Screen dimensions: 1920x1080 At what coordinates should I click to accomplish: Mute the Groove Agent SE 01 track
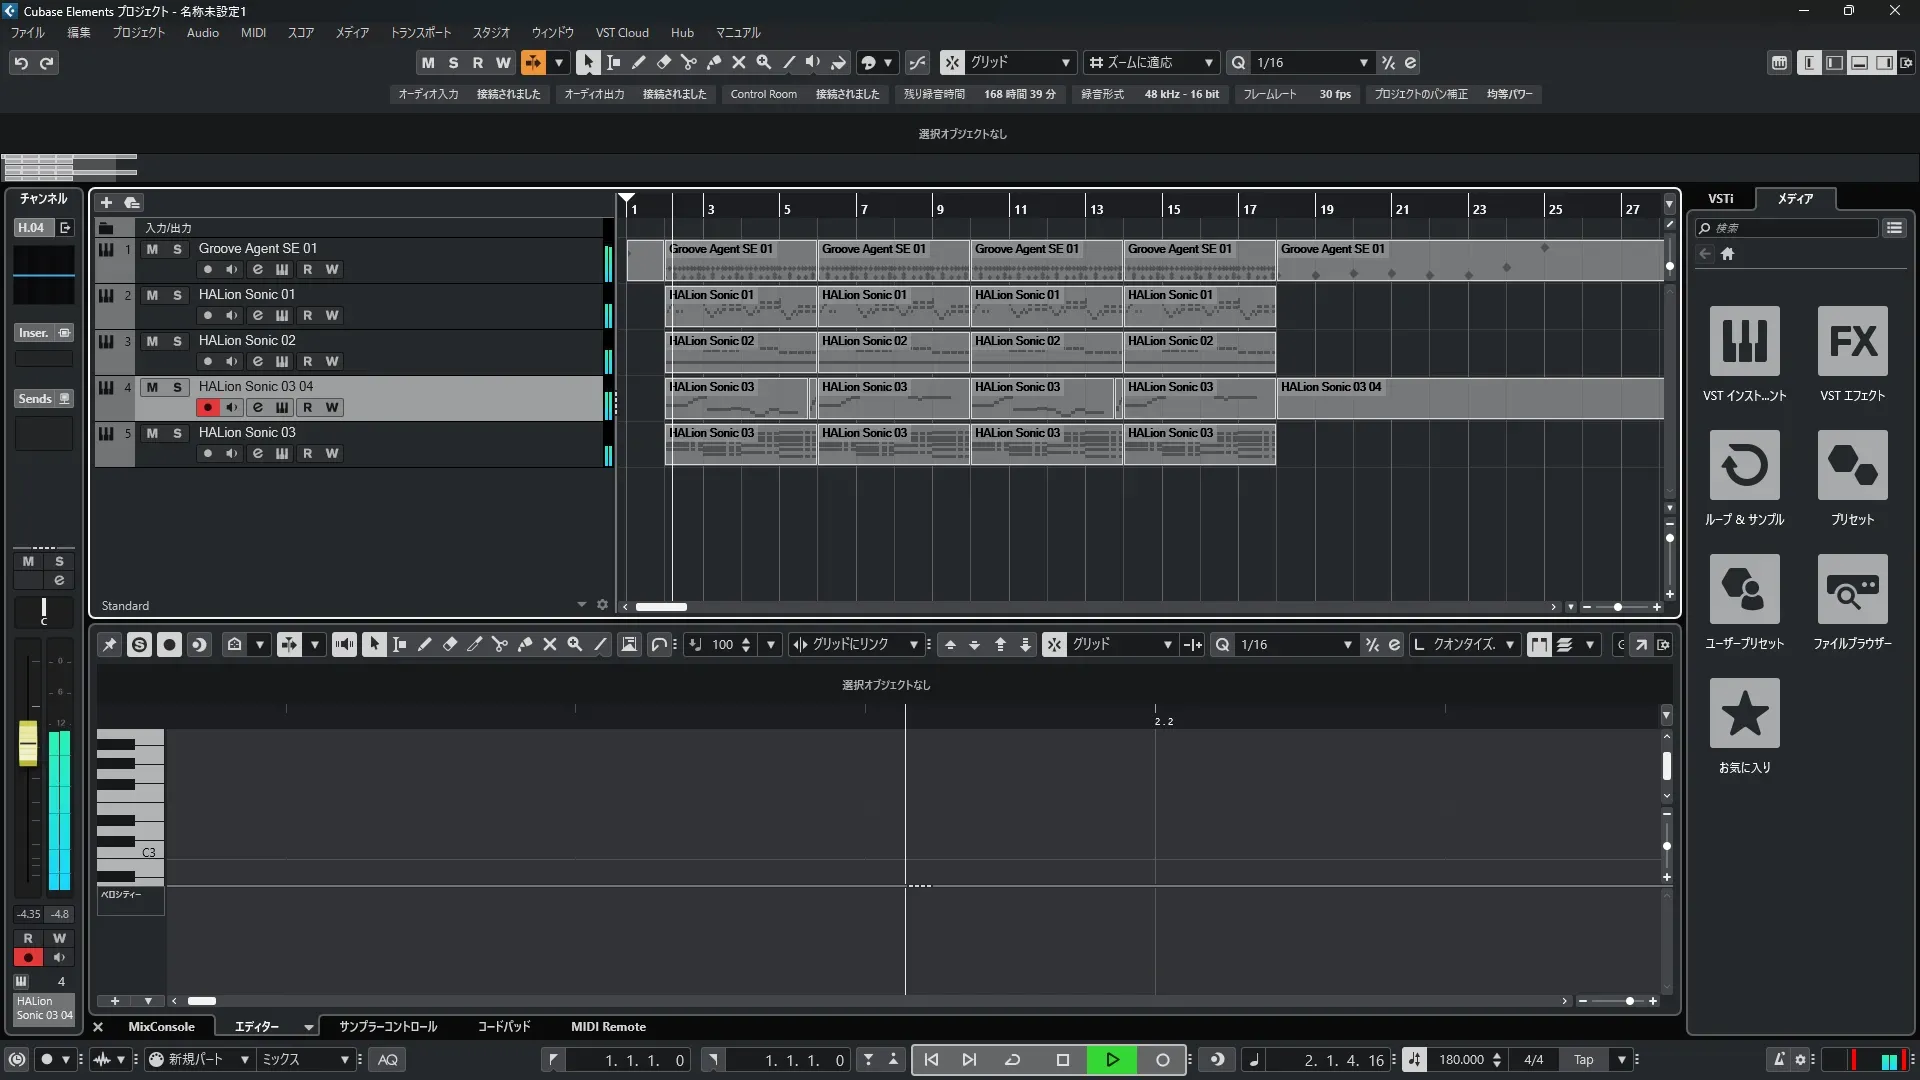[x=152, y=249]
